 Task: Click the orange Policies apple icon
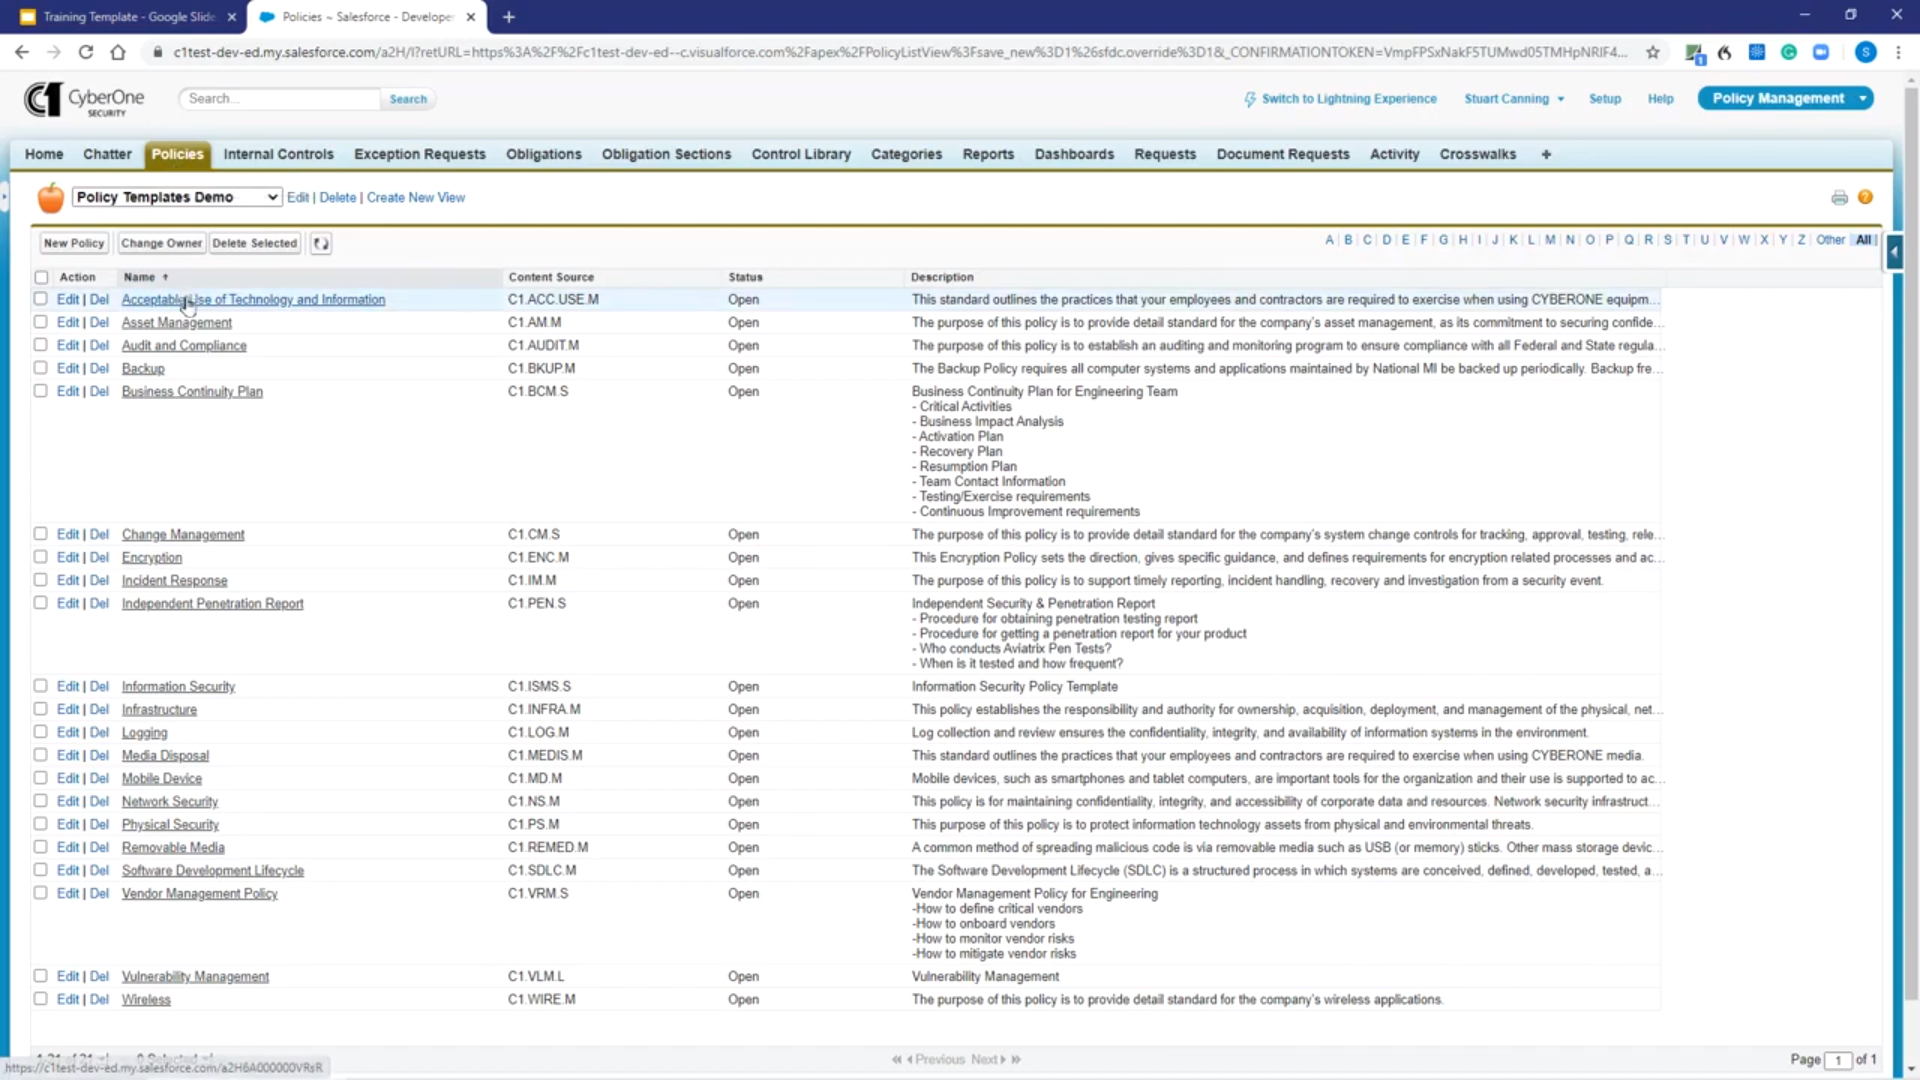tap(50, 197)
